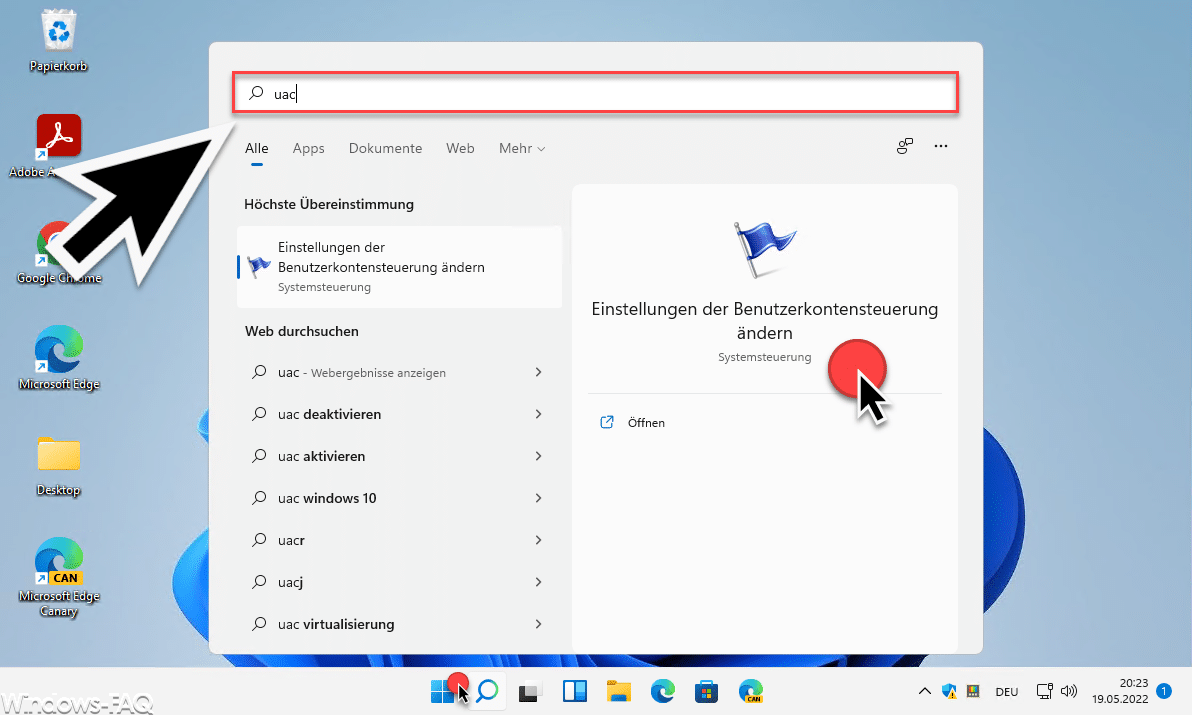Click the search magnifier icon inside the search box
Viewport: 1192px width, 715px height.
256,93
